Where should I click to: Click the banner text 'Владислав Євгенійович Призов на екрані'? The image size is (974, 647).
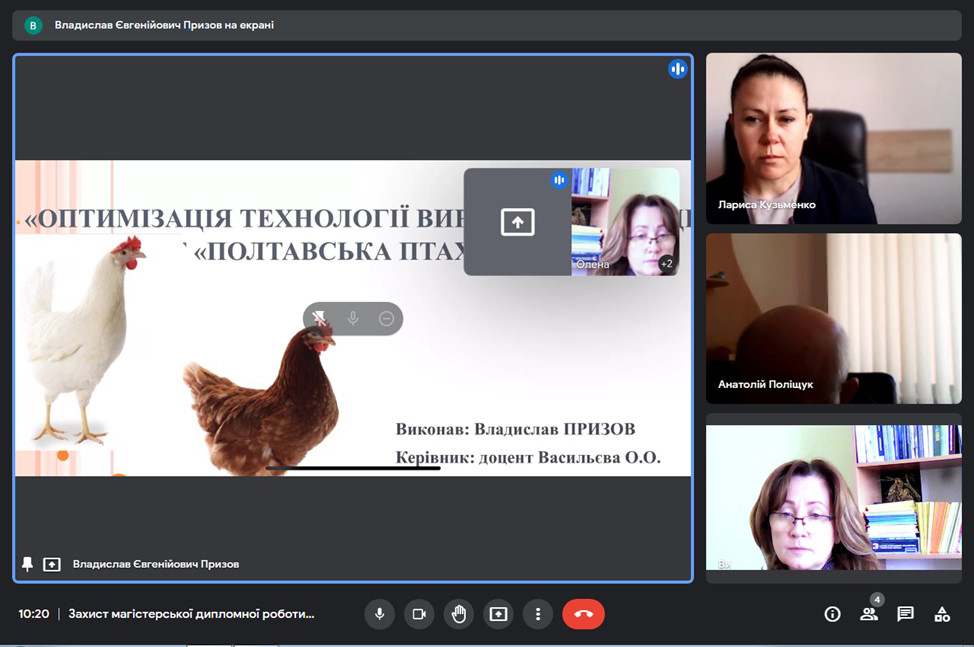164,25
